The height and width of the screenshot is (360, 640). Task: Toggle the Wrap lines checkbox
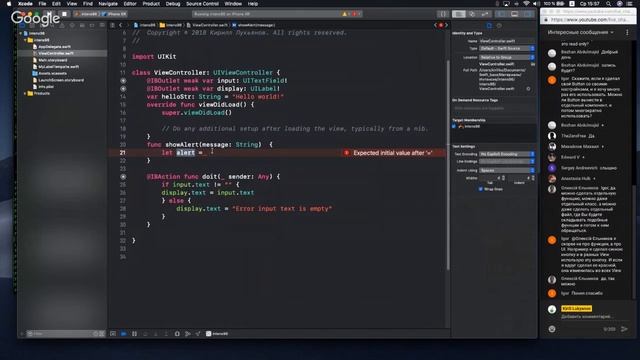480,189
